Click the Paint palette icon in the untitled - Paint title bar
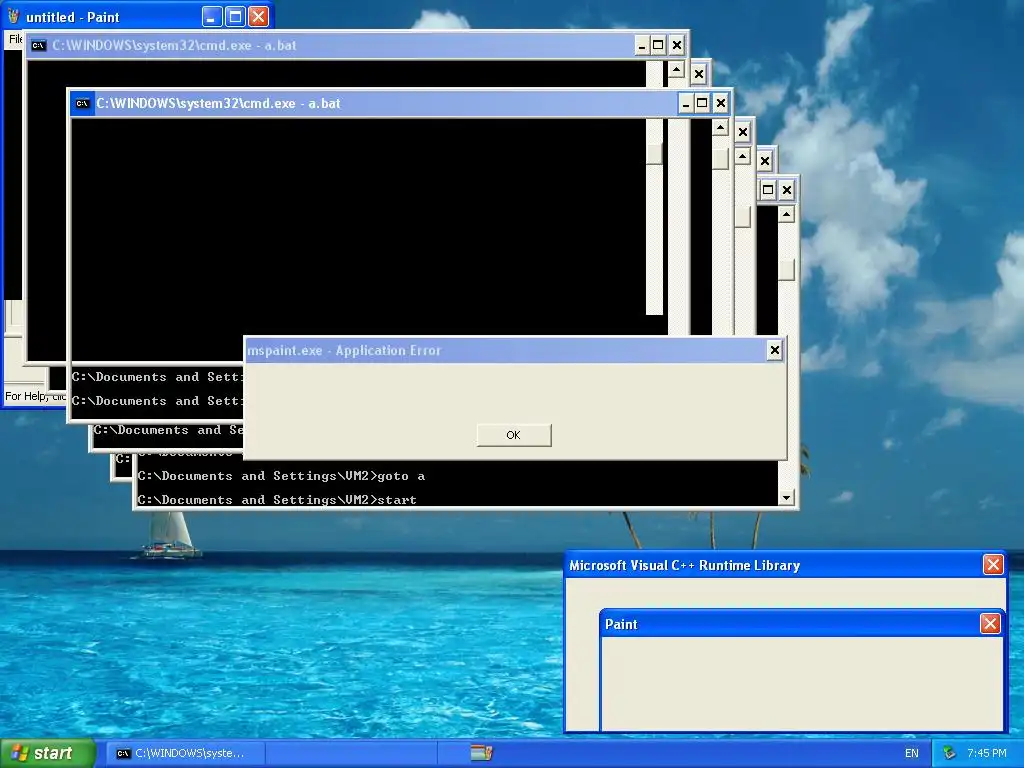The image size is (1024, 768). [13, 16]
